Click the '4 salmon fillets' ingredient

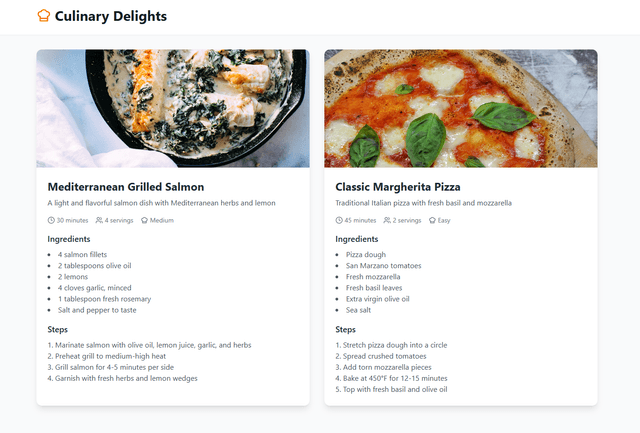[x=82, y=255]
